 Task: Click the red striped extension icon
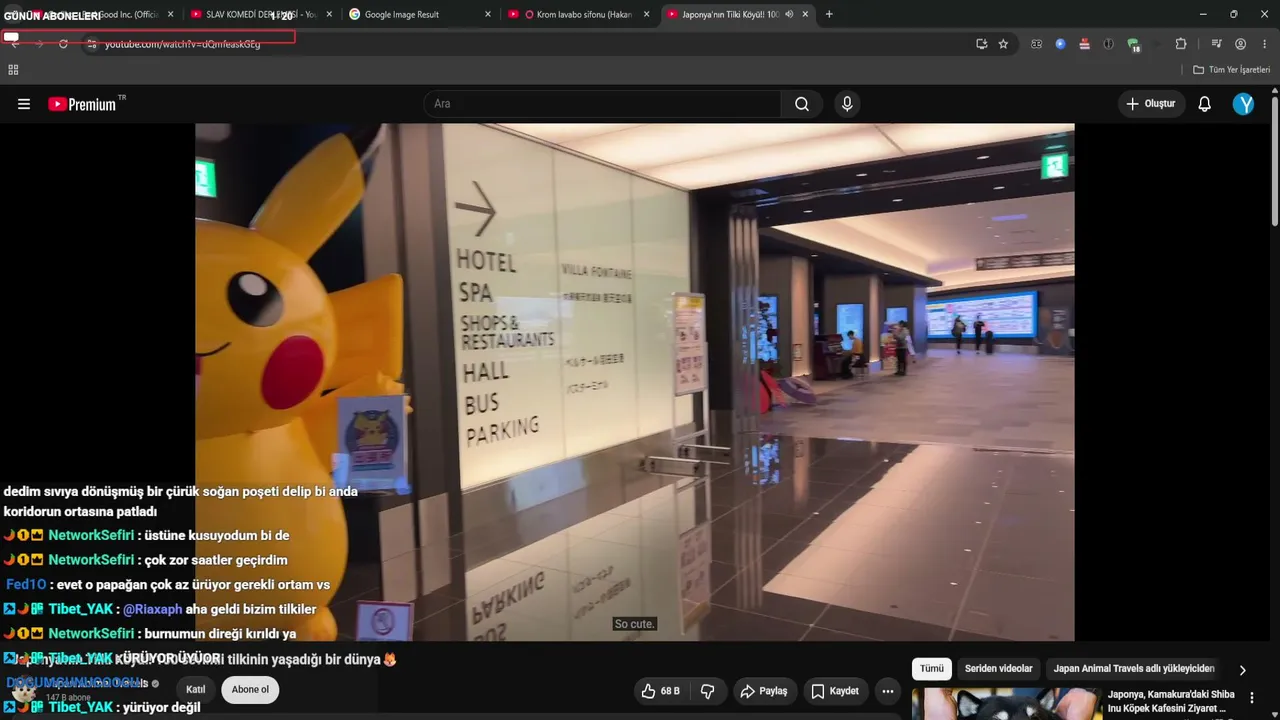(1084, 44)
